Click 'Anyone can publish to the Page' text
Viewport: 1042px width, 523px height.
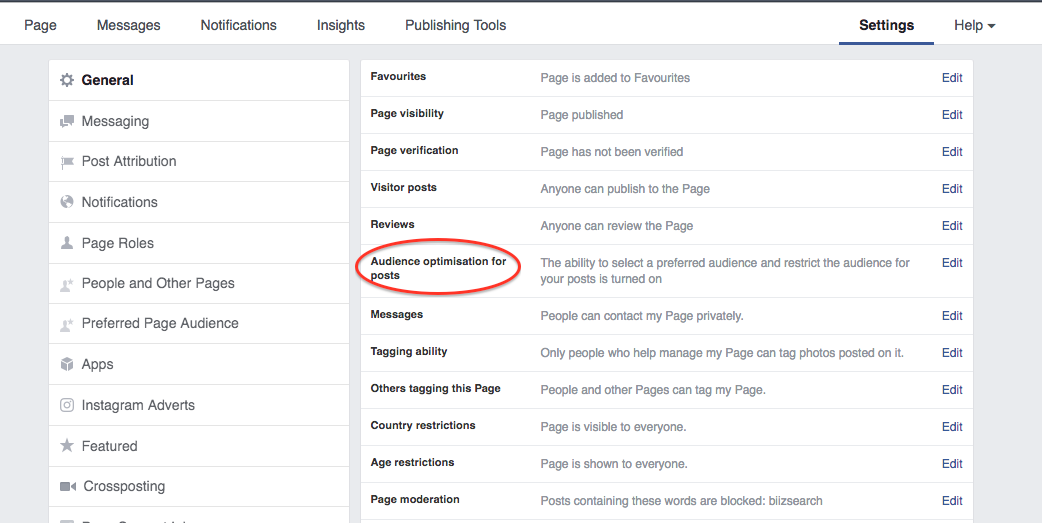coord(625,189)
